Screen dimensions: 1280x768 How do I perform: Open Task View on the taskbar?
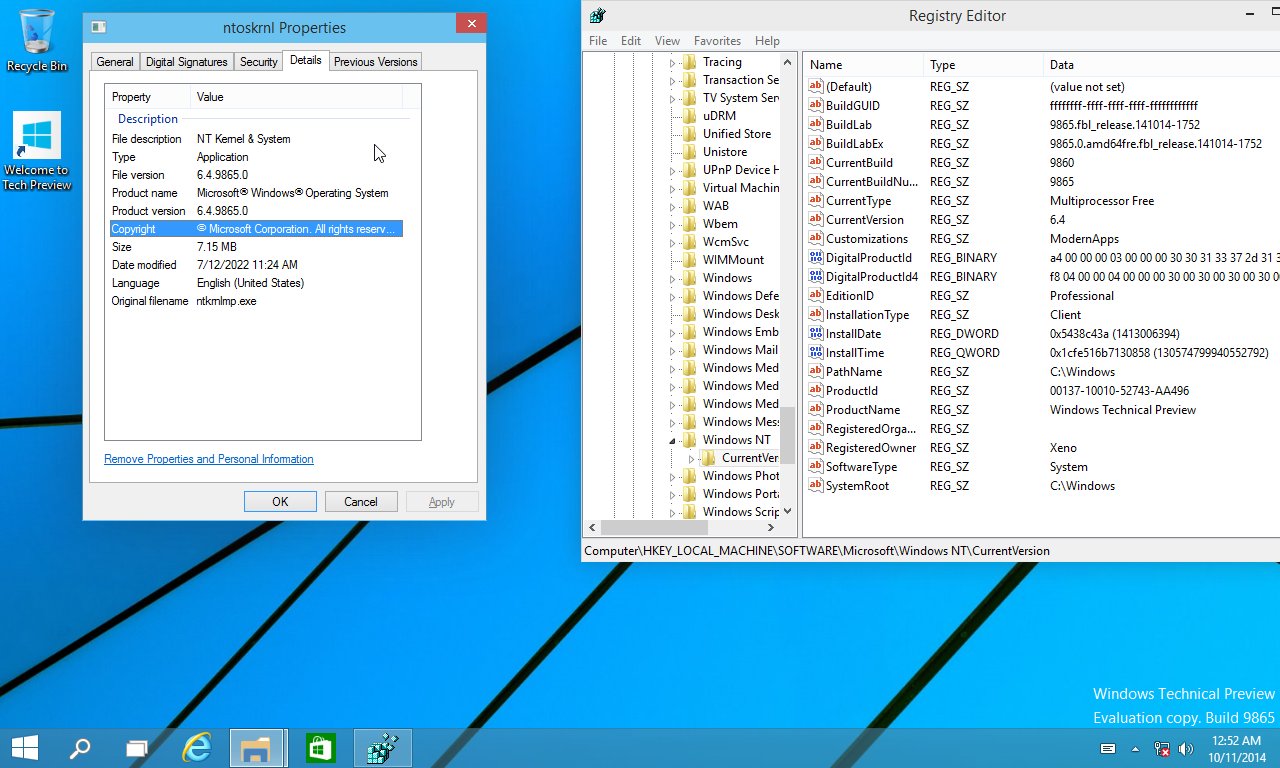tap(137, 748)
